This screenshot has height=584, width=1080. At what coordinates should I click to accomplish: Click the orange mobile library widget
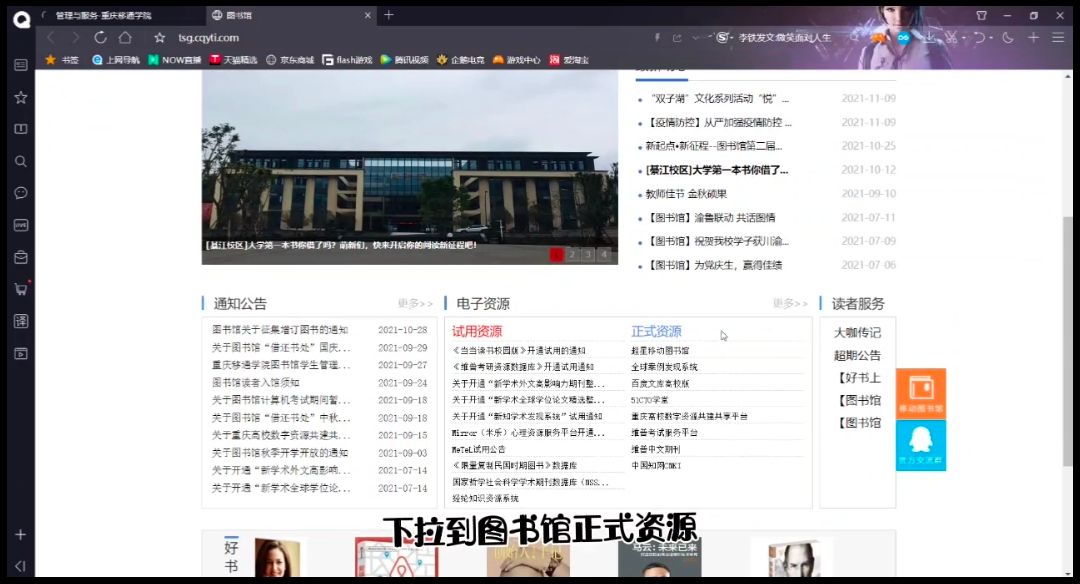[920, 393]
